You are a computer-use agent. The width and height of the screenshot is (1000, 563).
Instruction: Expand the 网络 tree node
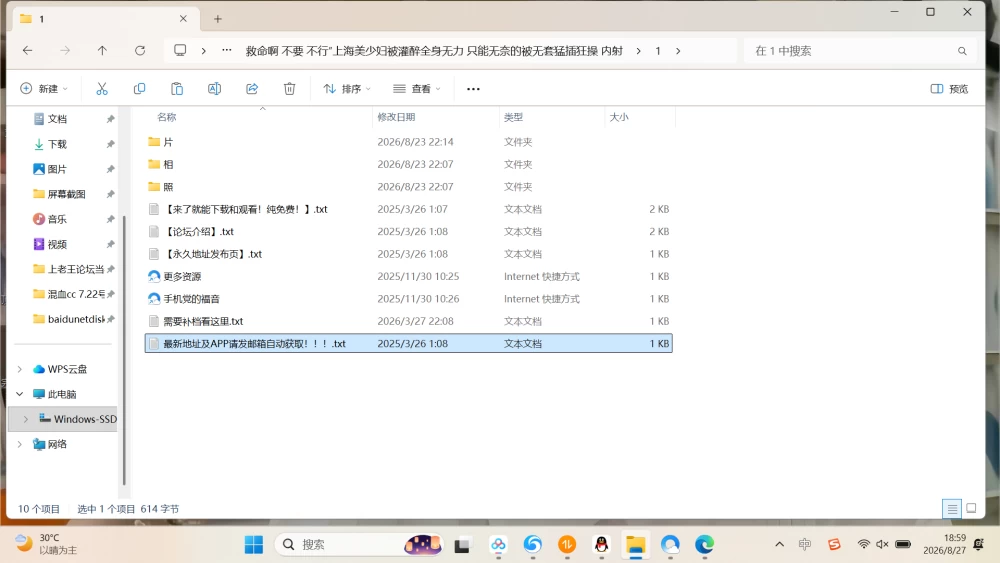20,444
